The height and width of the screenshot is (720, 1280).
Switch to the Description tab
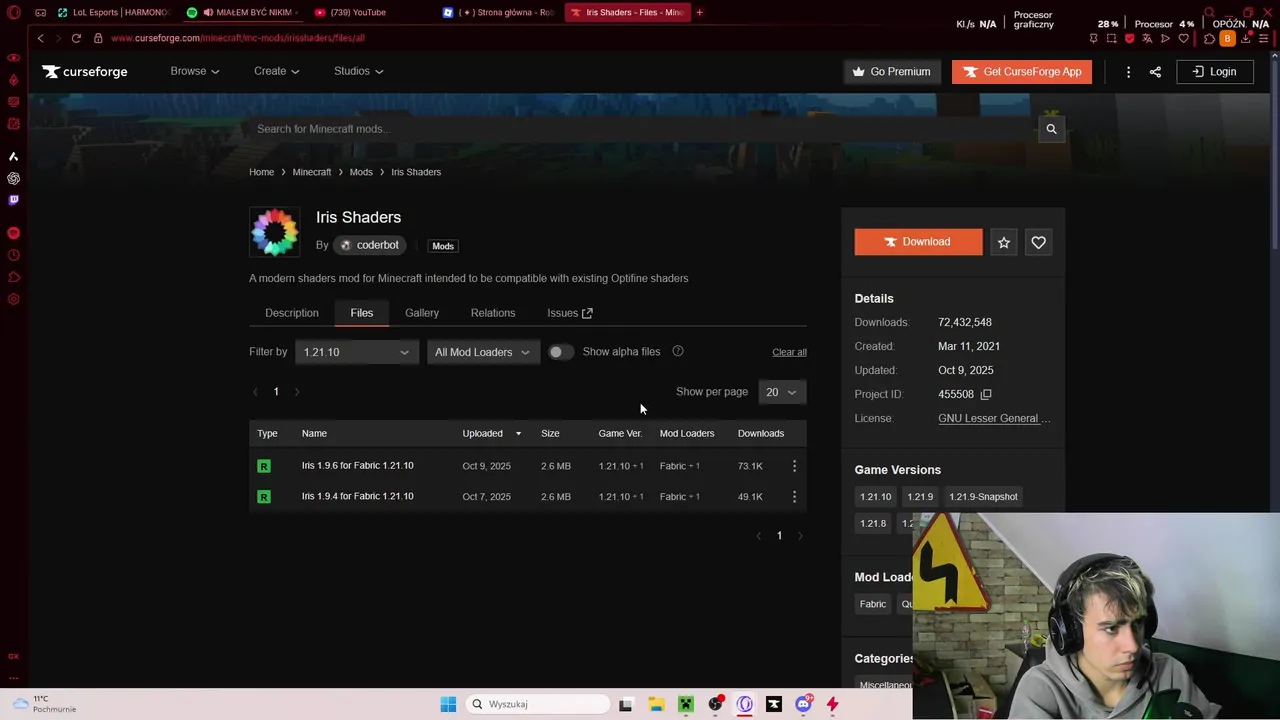292,313
